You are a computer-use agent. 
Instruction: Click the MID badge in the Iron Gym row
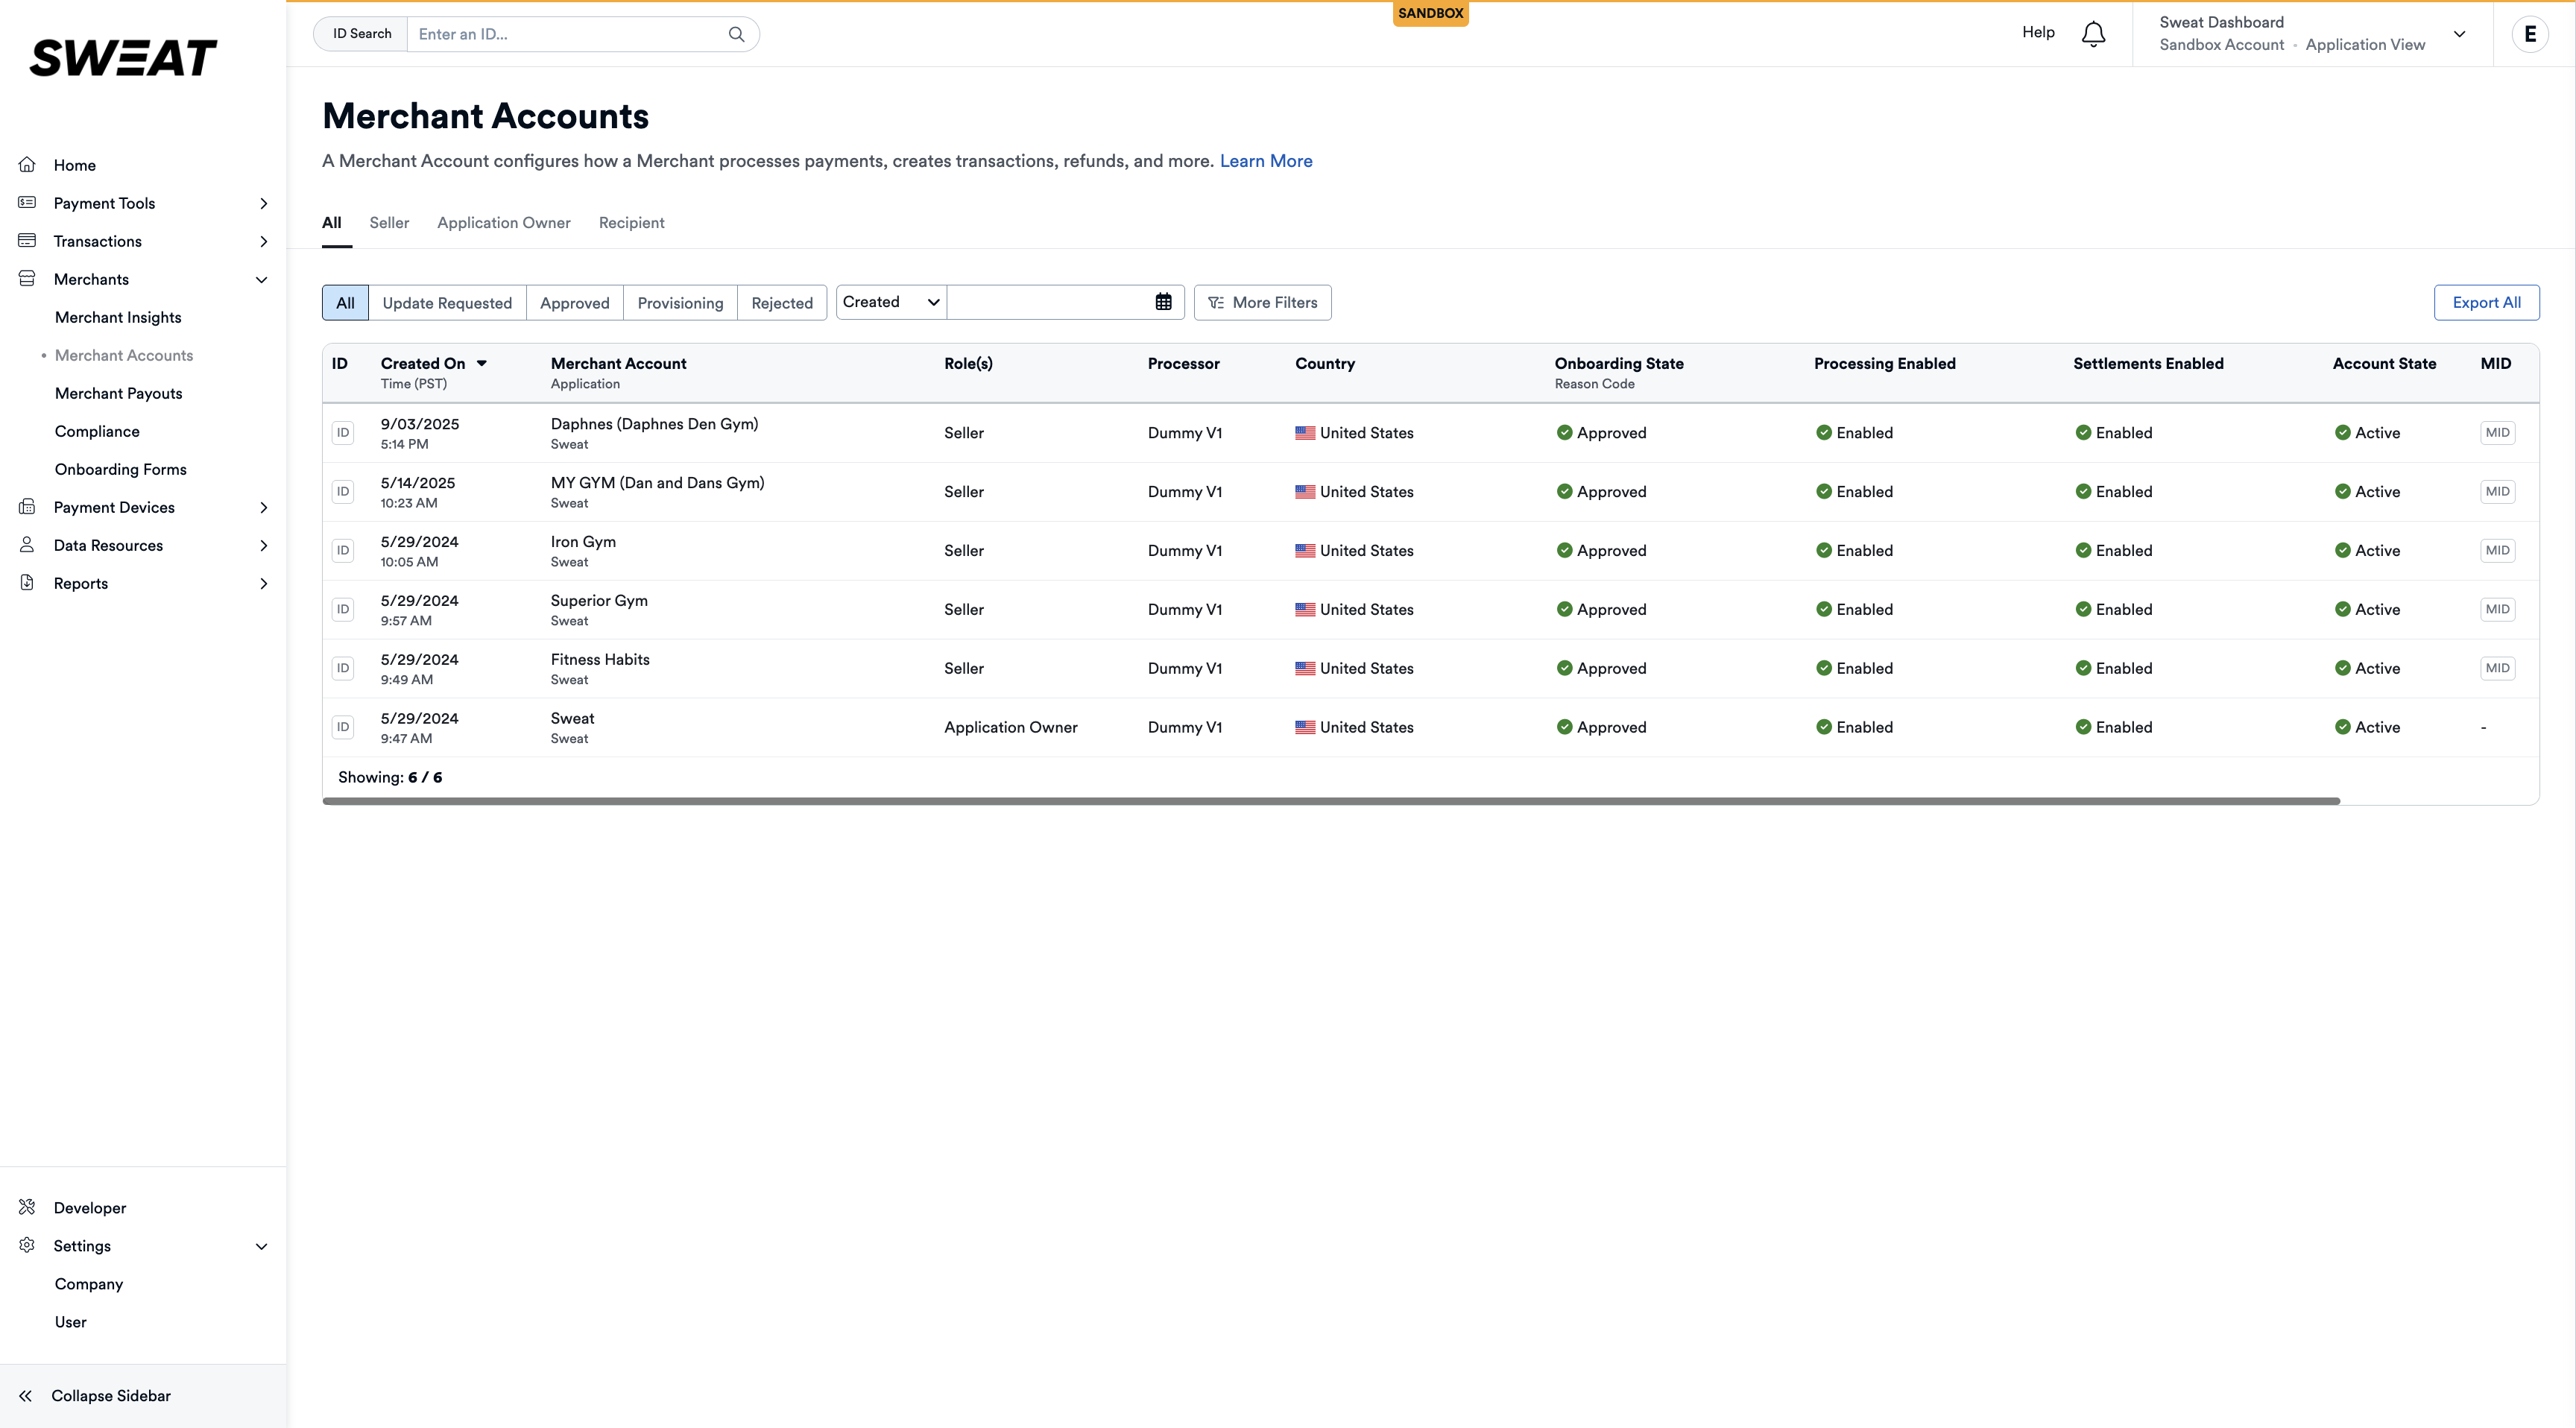click(x=2496, y=551)
